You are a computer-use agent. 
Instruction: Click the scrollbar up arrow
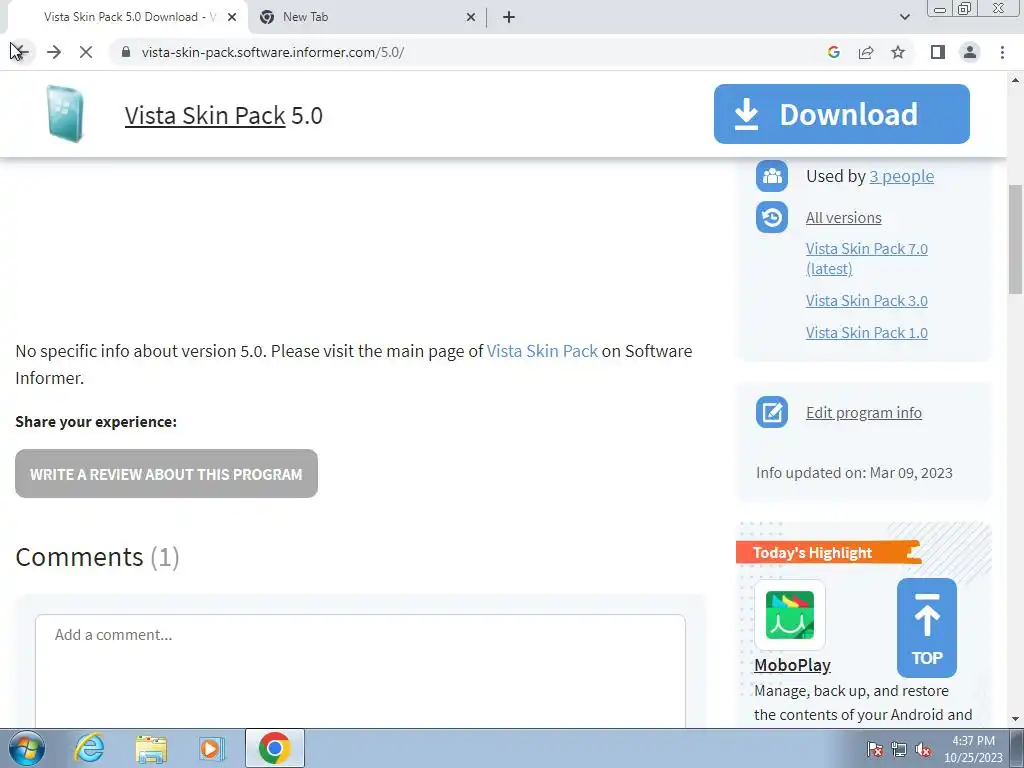click(1016, 80)
